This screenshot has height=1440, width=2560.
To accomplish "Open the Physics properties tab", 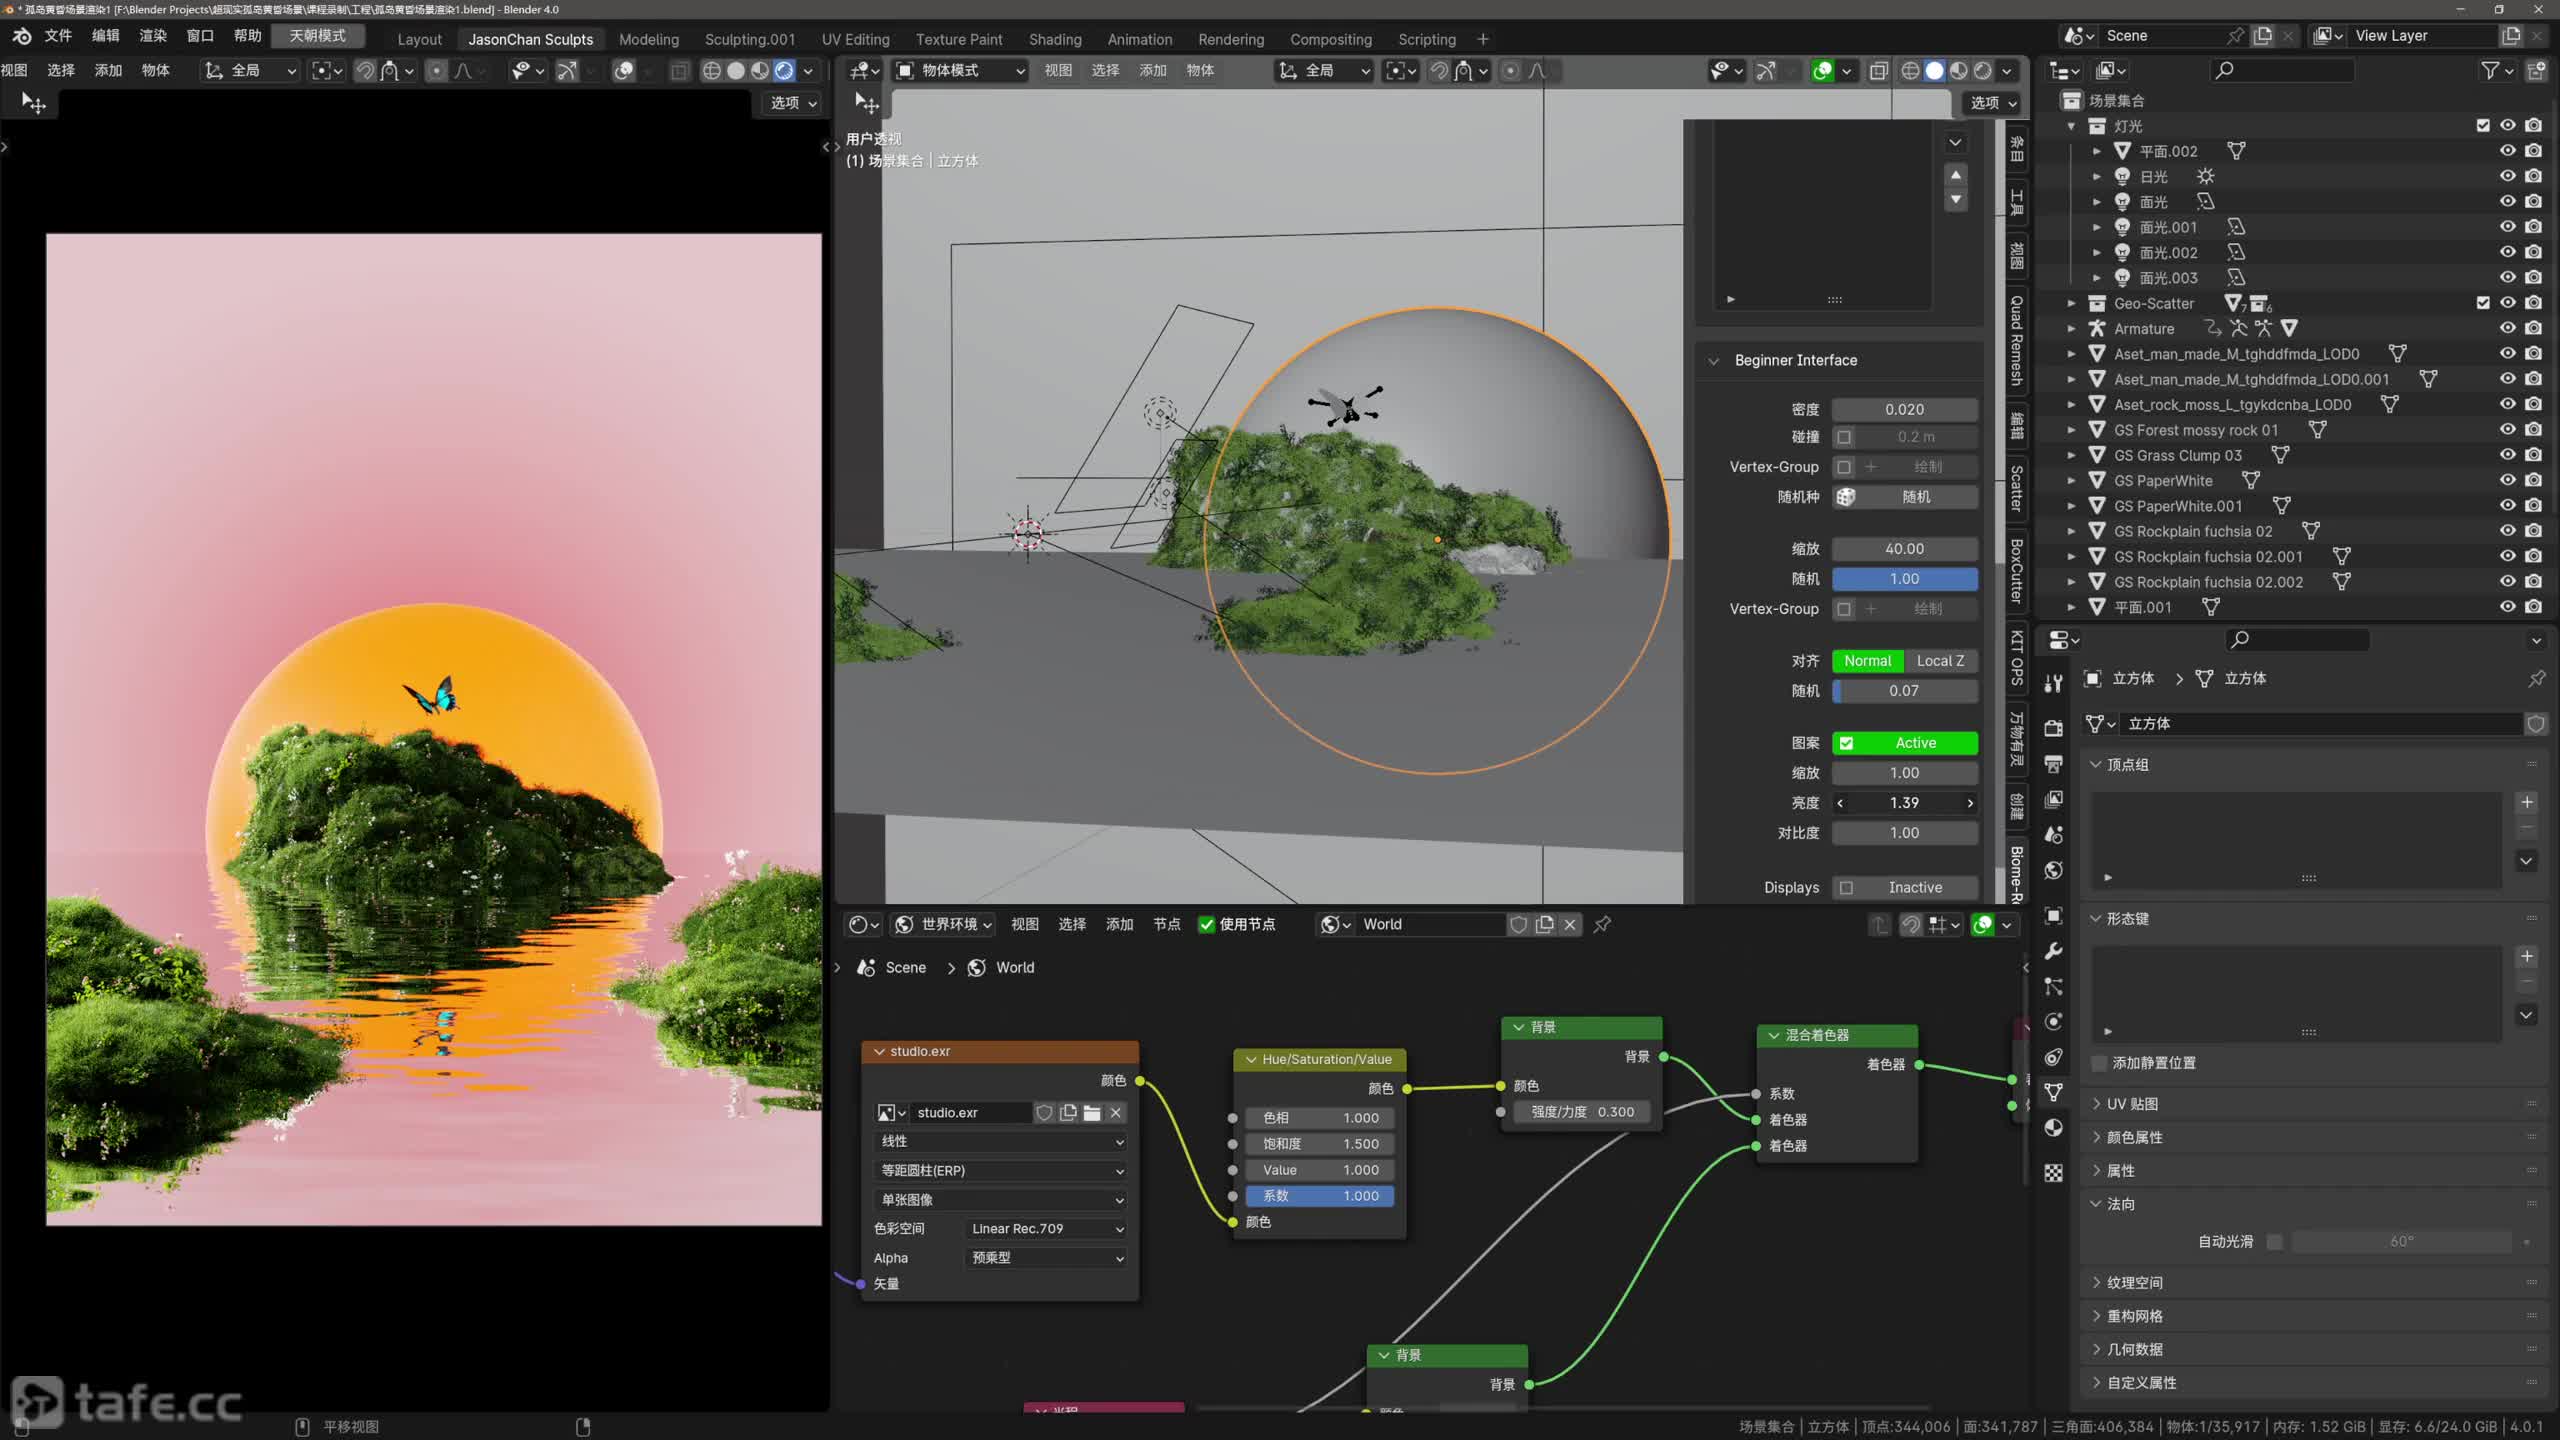I will click(2053, 1022).
